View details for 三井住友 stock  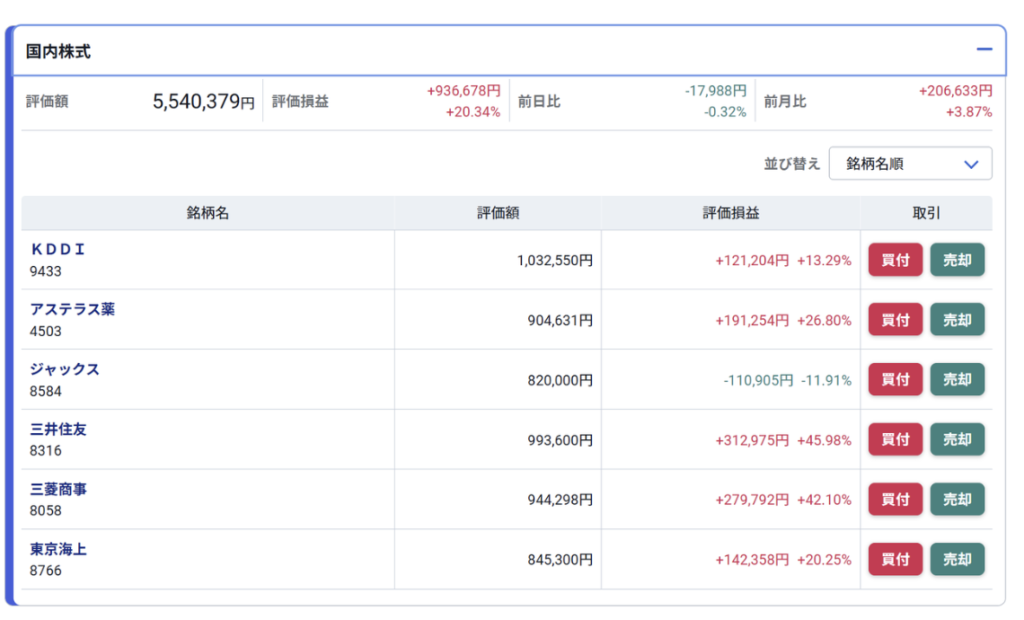click(x=58, y=430)
